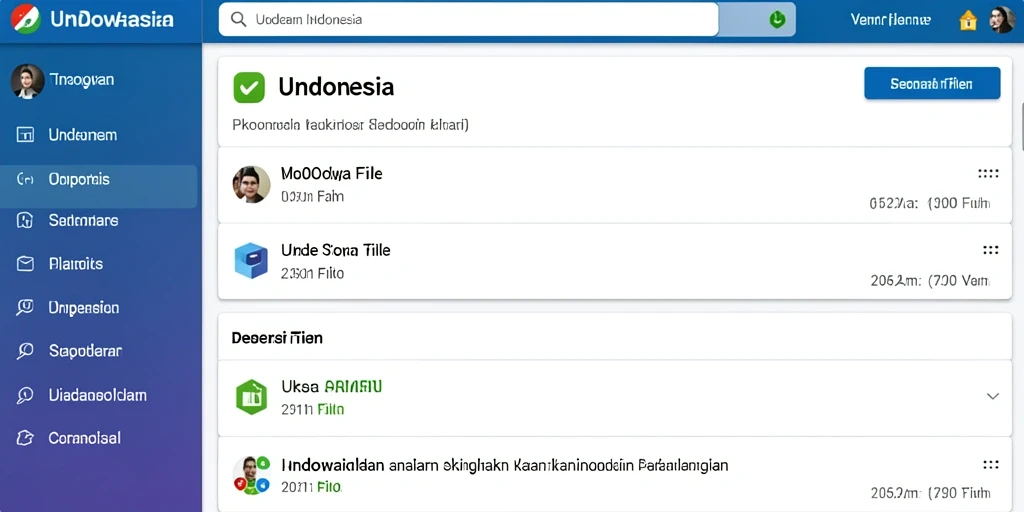Click the Ooiporais sidebar icon

coord(24,179)
